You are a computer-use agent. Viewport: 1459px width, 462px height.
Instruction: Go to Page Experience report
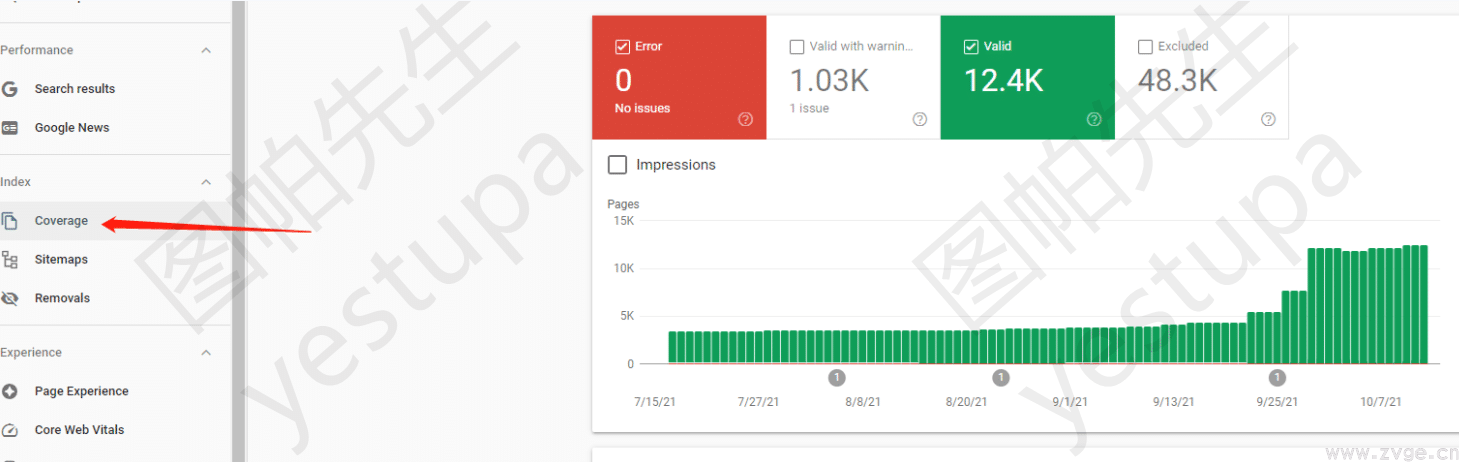point(81,391)
